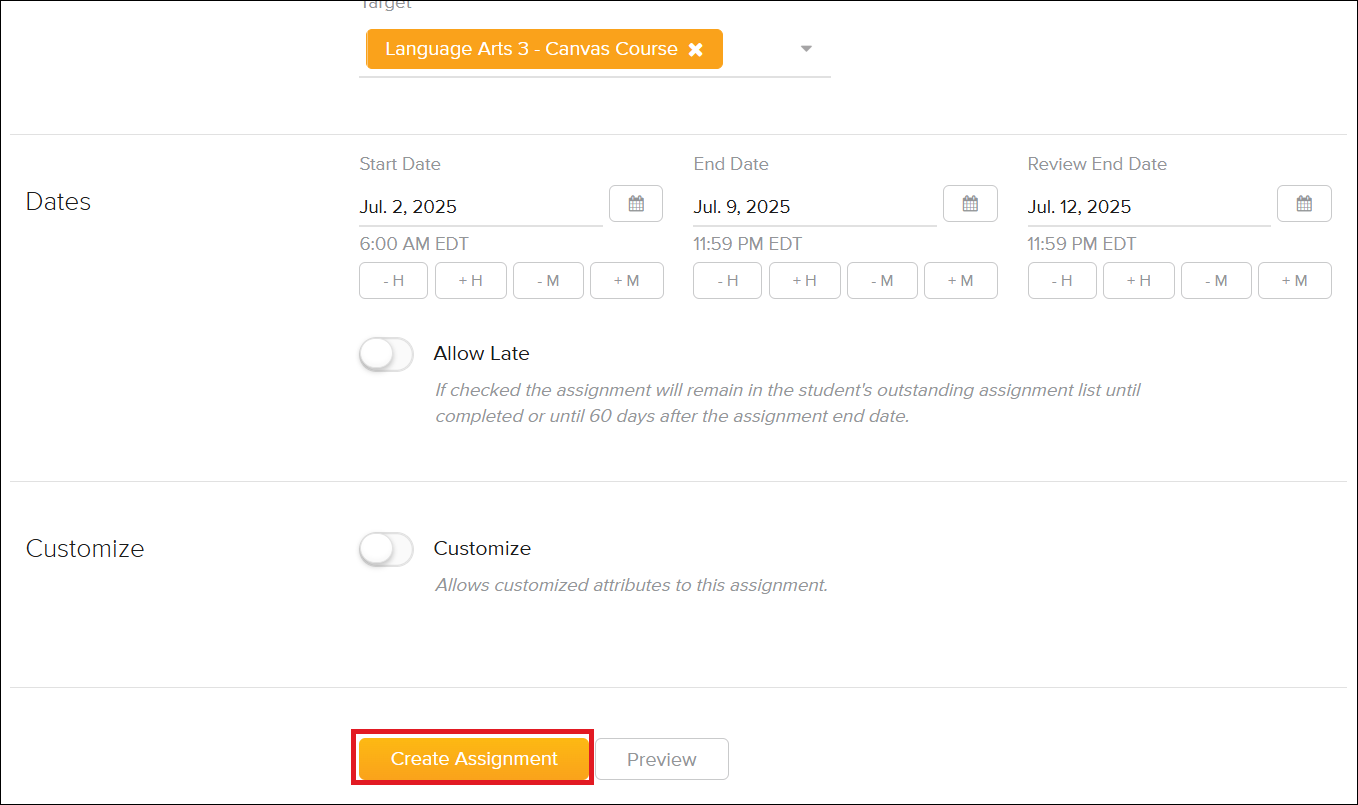1358x805 pixels.
Task: Decrease the Start Date hour
Action: point(393,280)
